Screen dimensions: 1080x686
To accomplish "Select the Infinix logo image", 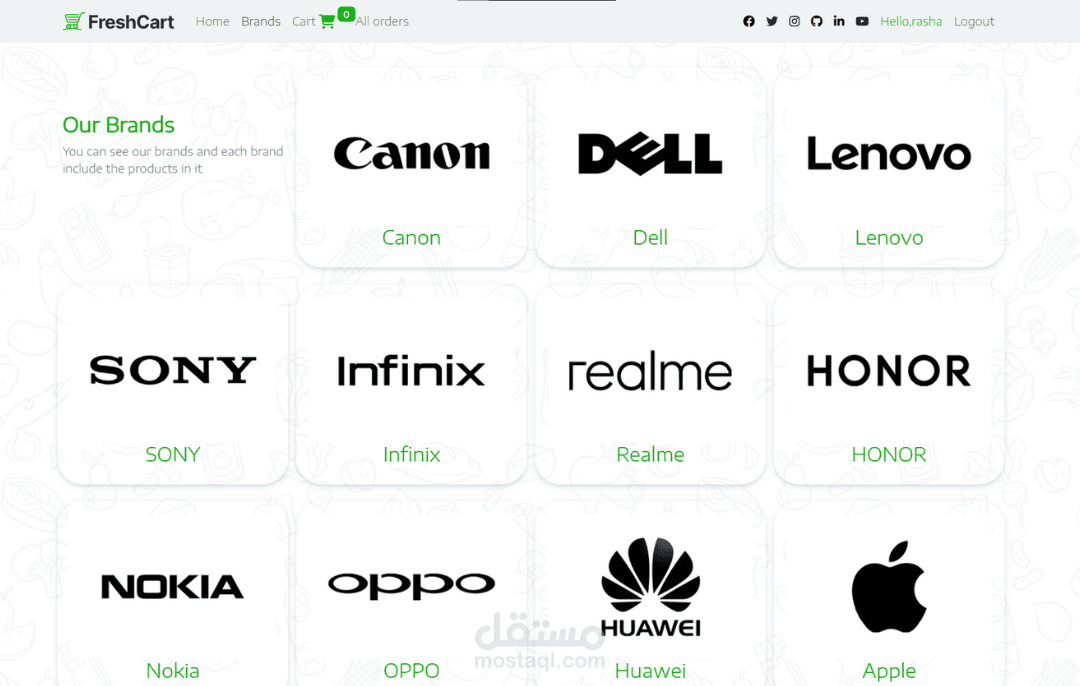I will pos(412,371).
